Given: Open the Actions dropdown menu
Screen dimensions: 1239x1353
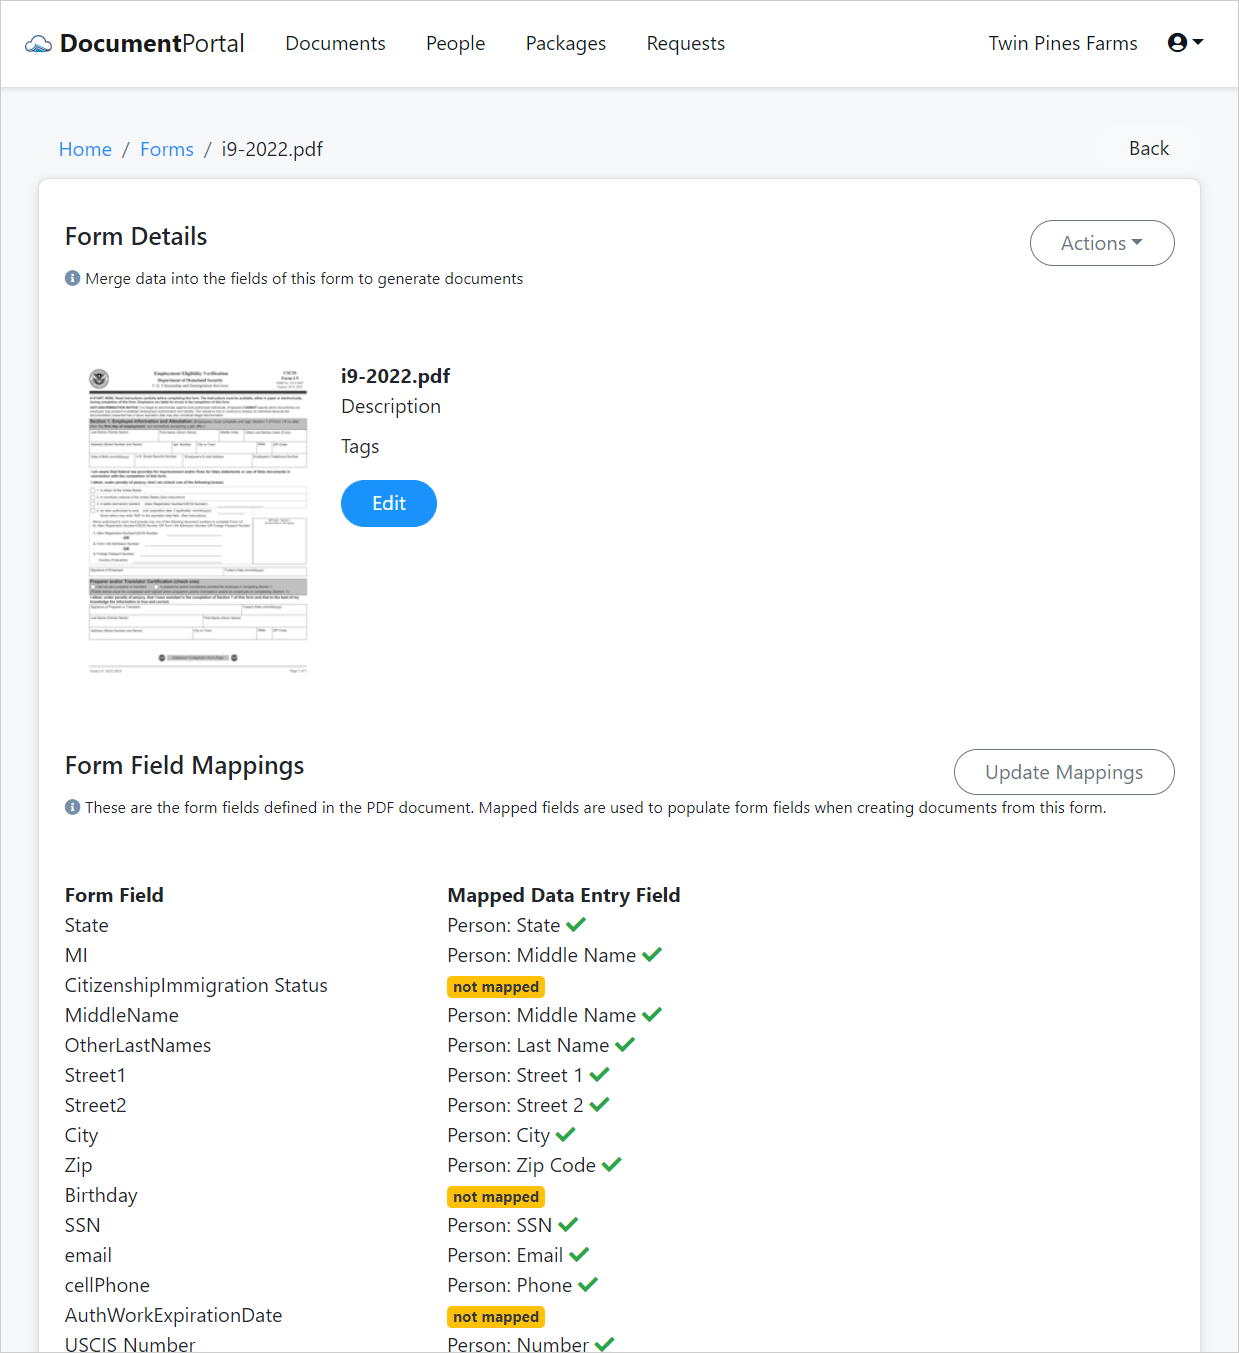Looking at the screenshot, I should pyautogui.click(x=1101, y=243).
